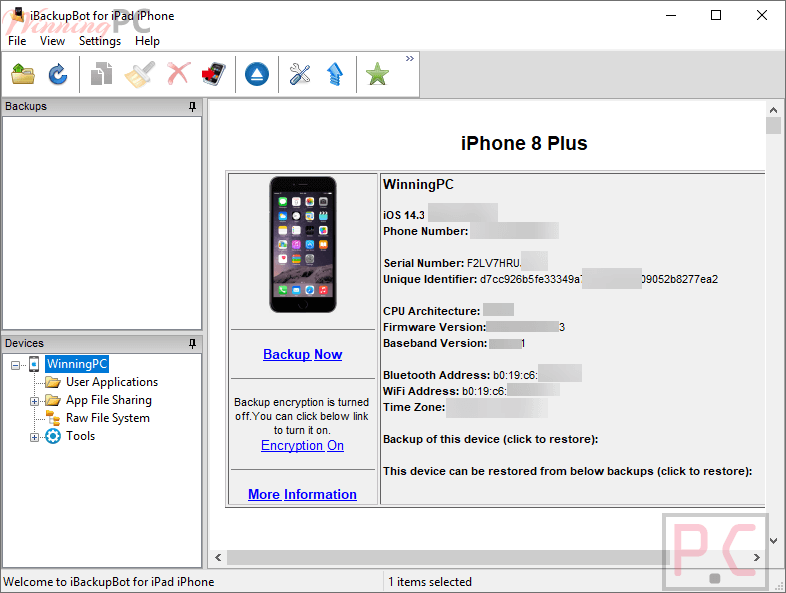Click the '1 items selected' status text
This screenshot has height=593, width=786.
[x=430, y=582]
